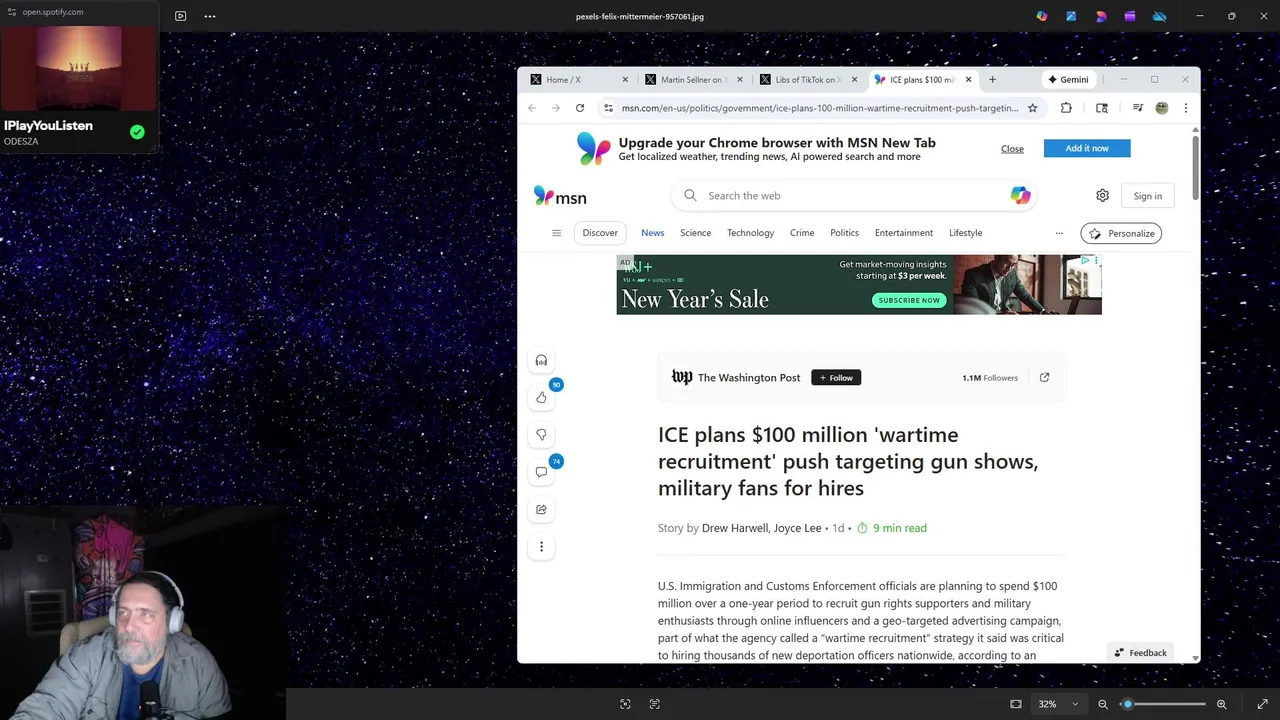Click the Search the web field

(853, 196)
